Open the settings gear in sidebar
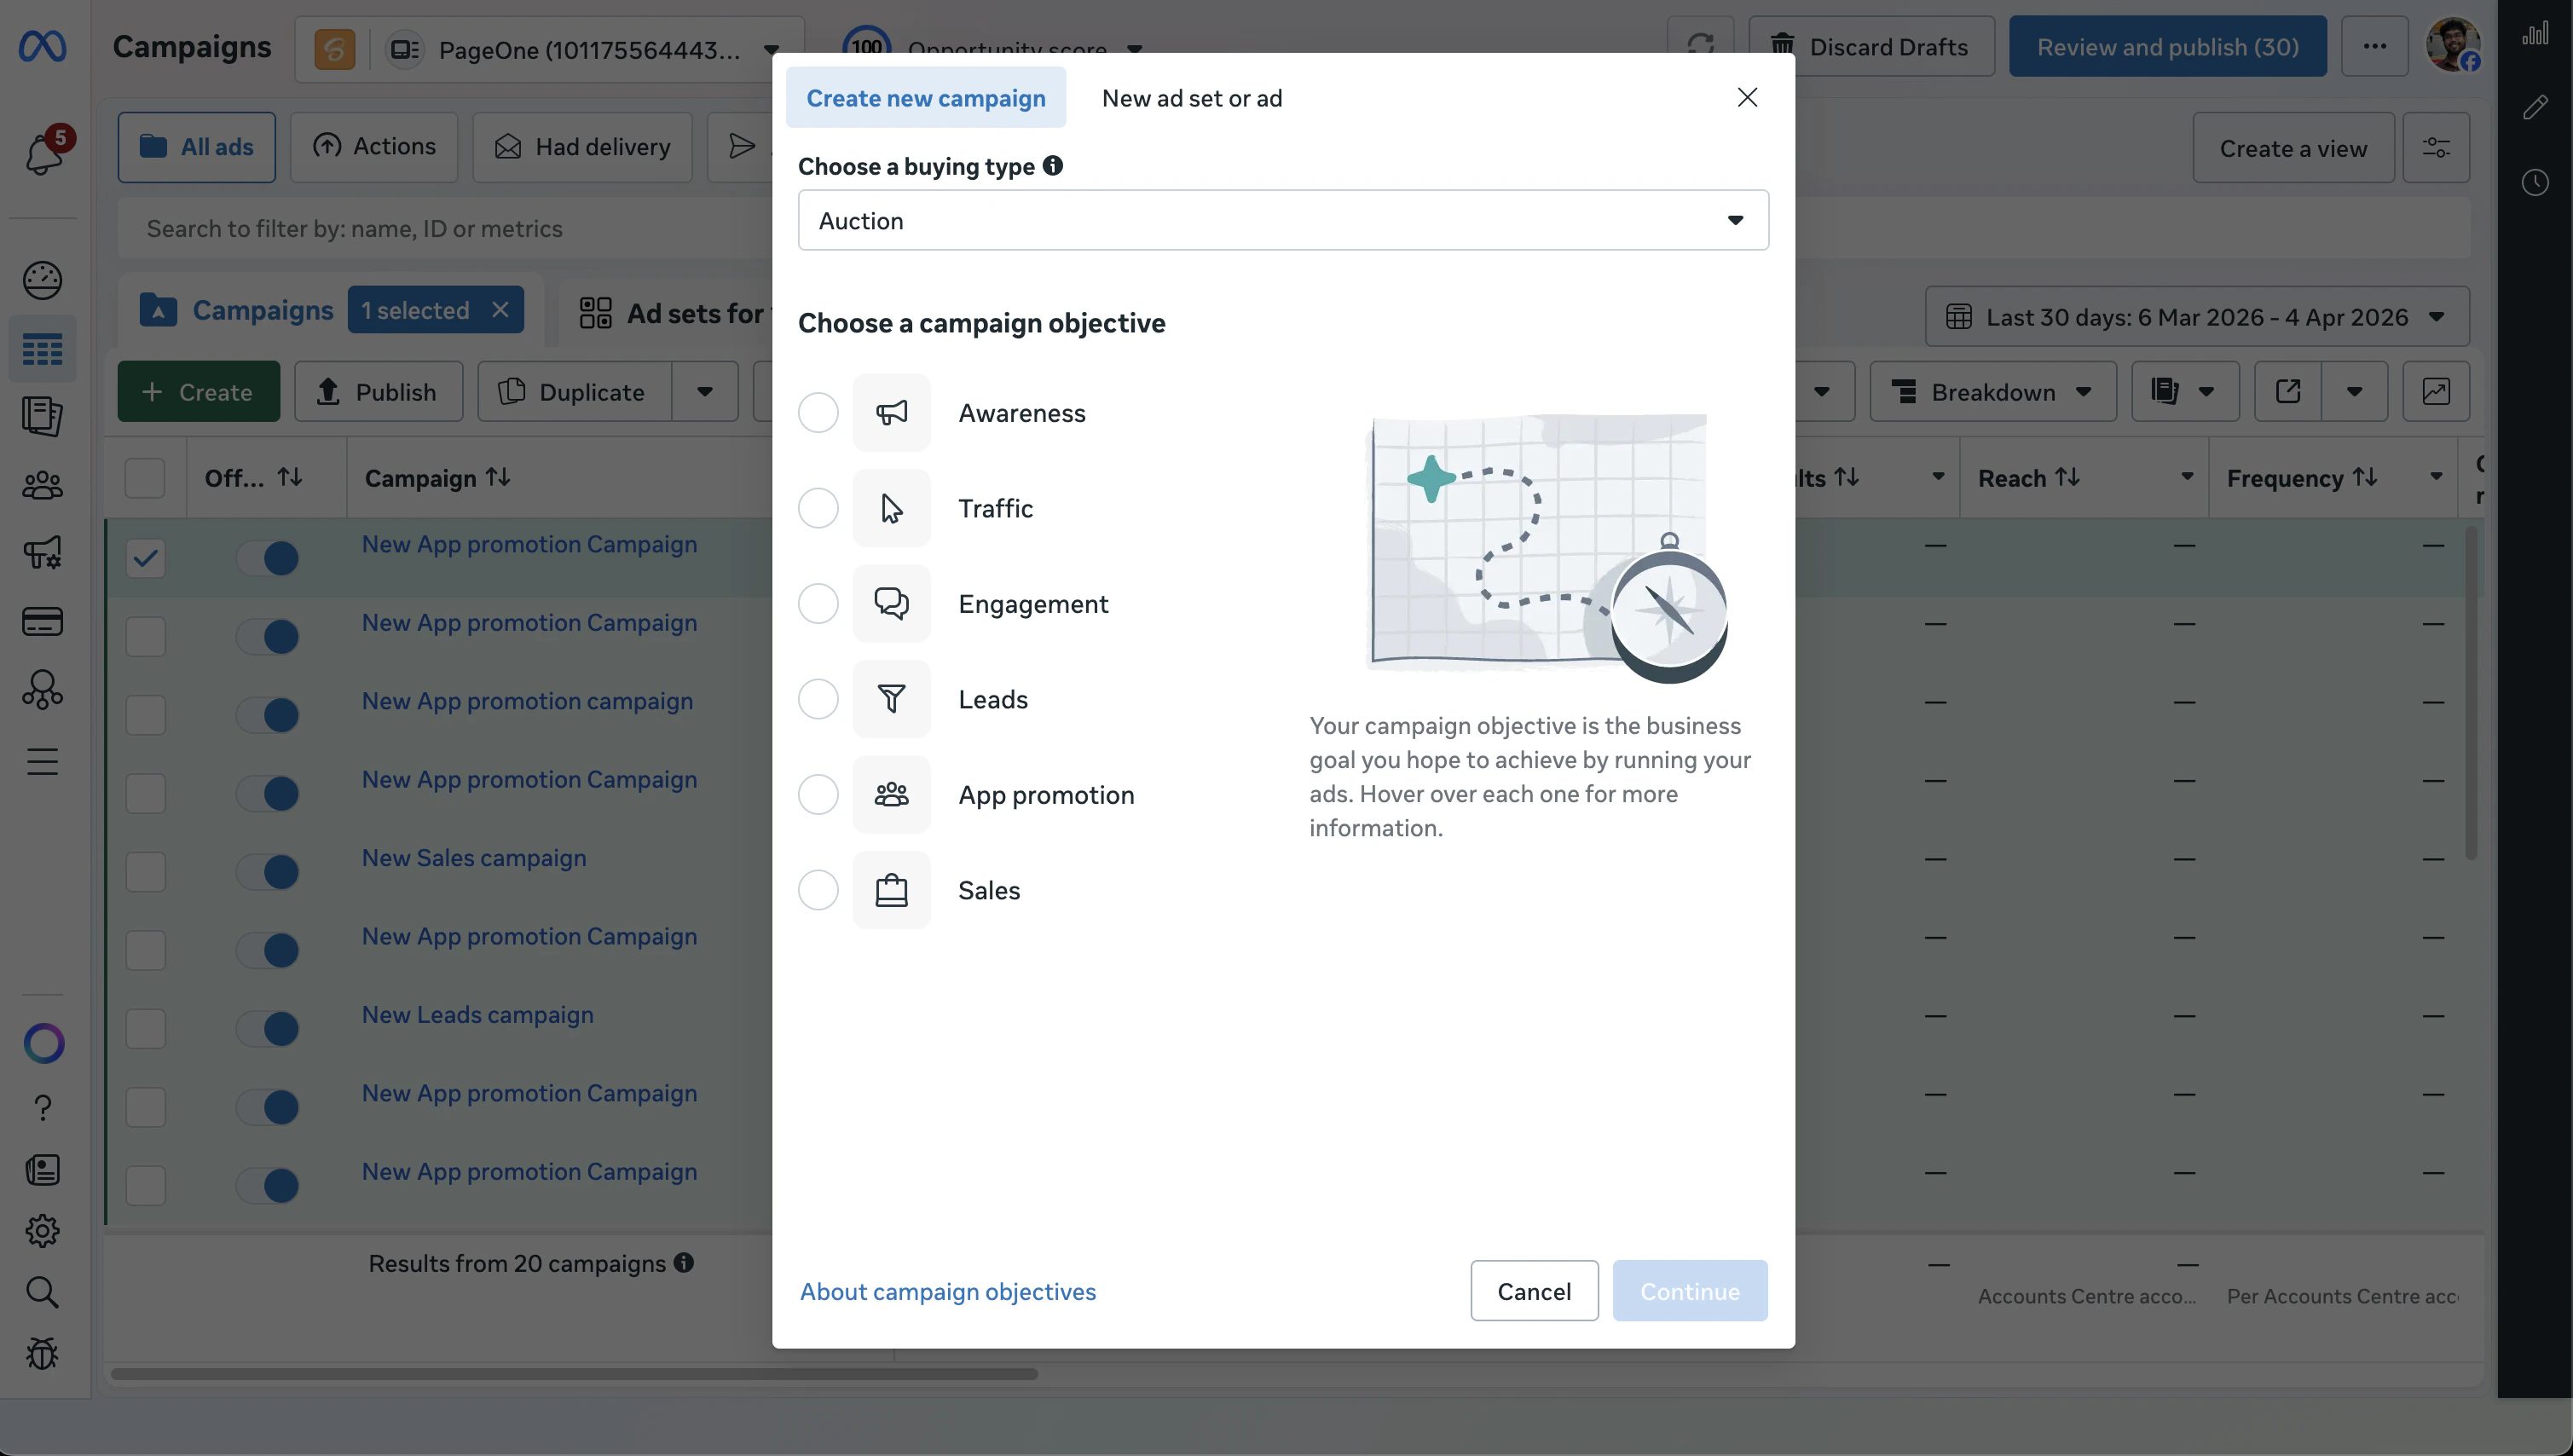 [x=42, y=1230]
